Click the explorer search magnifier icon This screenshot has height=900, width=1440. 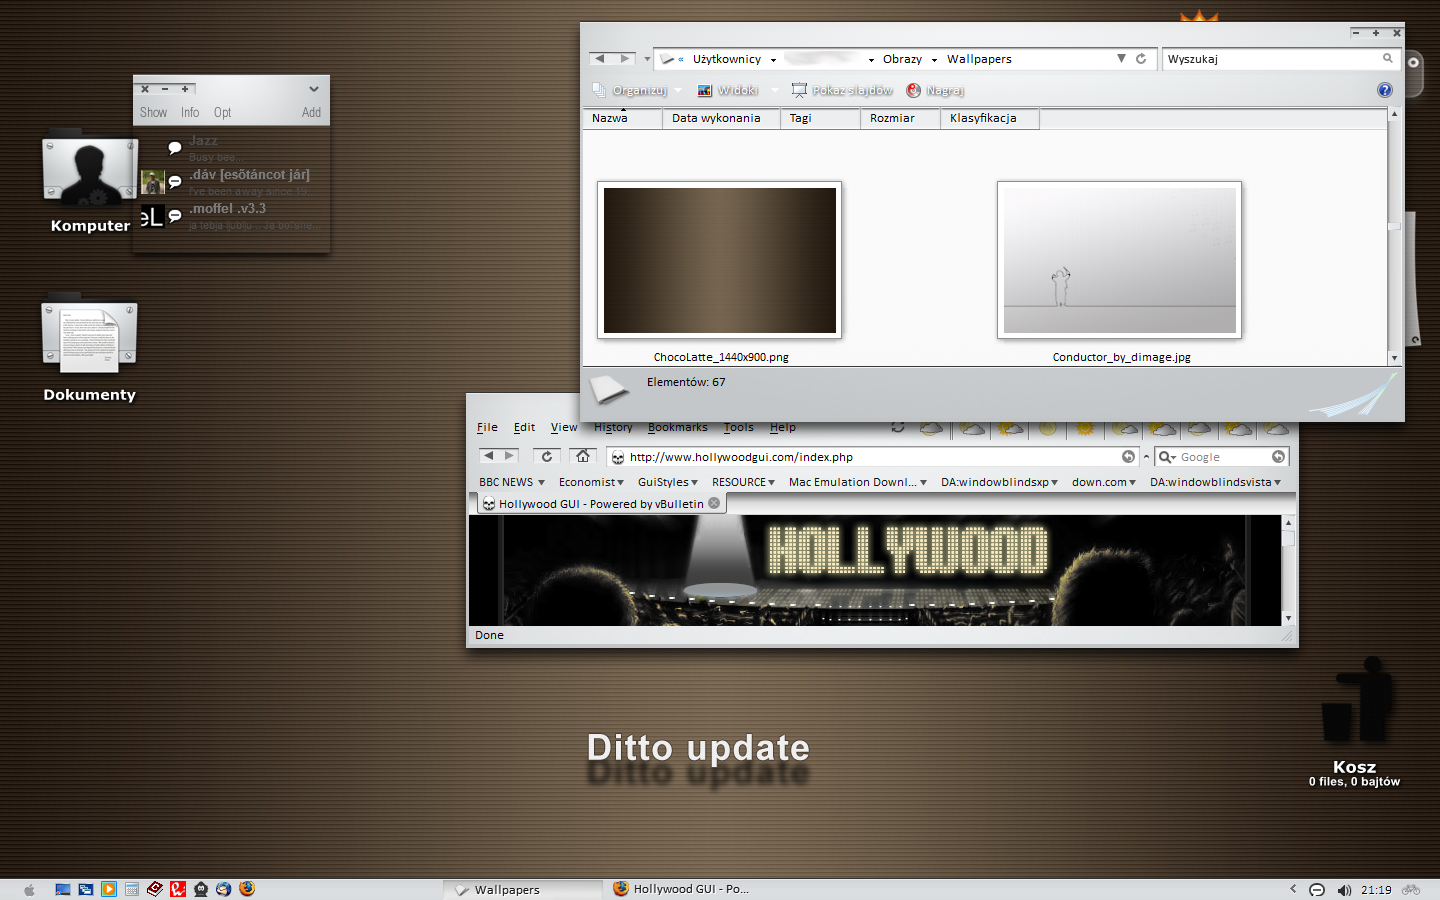click(x=1388, y=59)
